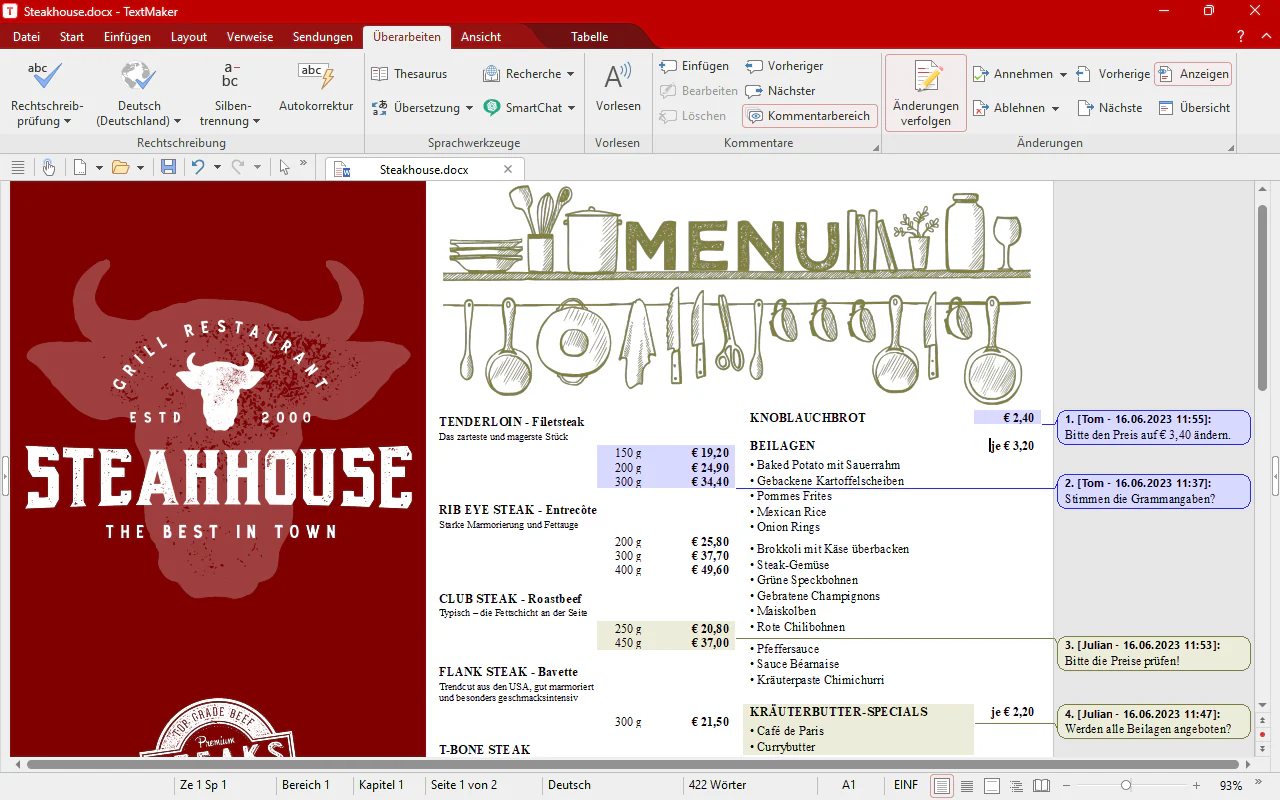
Task: Click the hamburger menu icon in toolbar
Action: coord(17,167)
